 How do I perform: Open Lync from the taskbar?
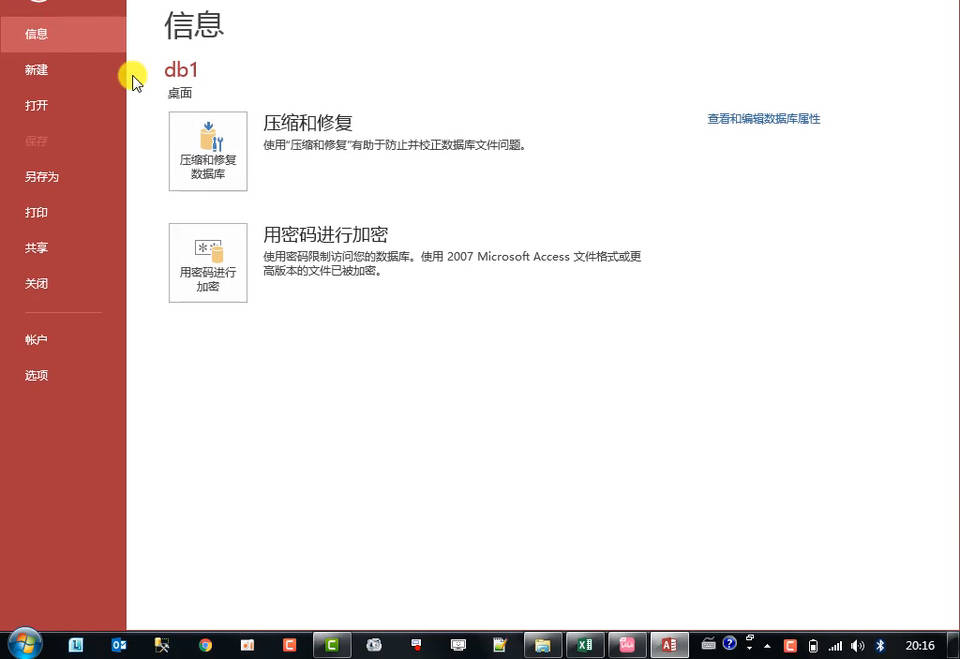tap(76, 645)
